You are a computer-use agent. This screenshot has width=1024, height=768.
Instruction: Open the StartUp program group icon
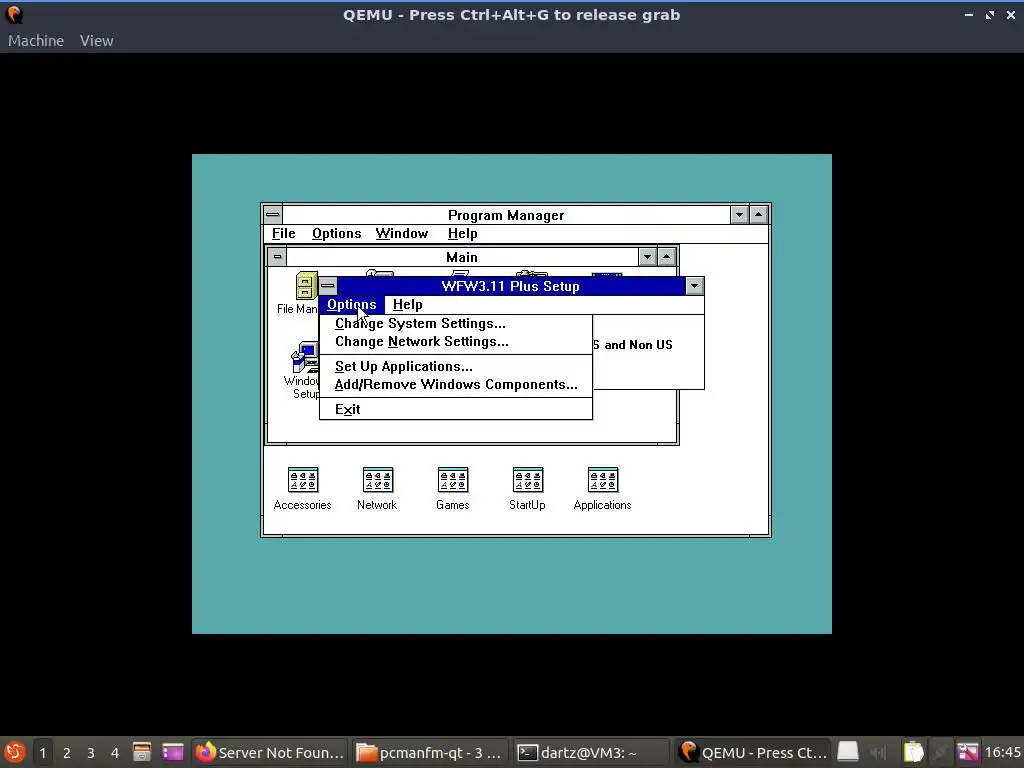[528, 480]
